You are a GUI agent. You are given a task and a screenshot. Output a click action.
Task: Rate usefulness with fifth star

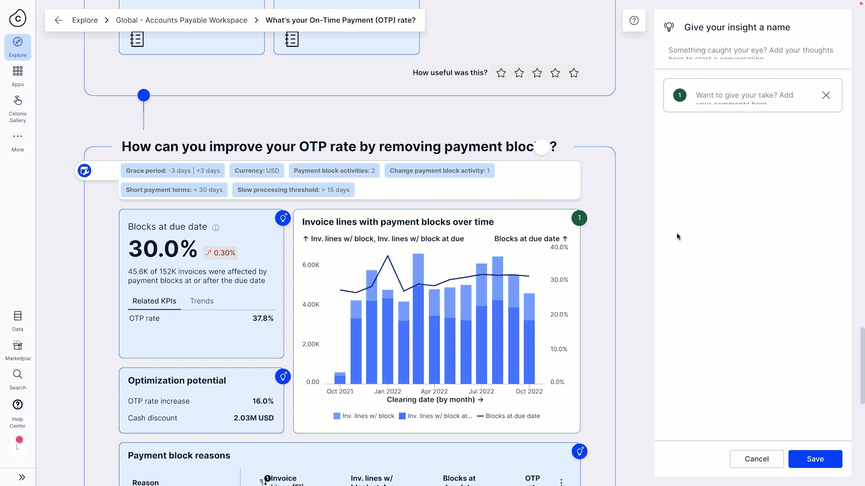[x=574, y=73]
